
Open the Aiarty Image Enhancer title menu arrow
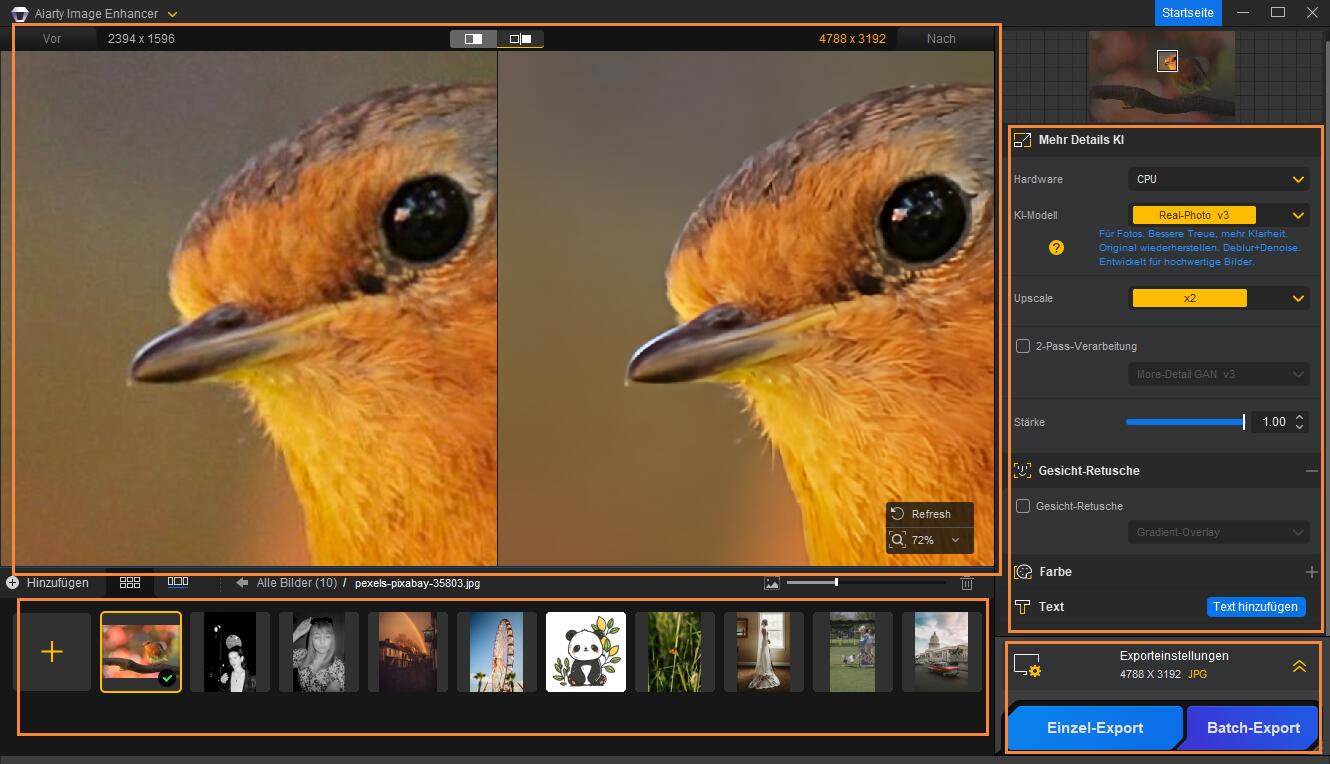(x=173, y=14)
